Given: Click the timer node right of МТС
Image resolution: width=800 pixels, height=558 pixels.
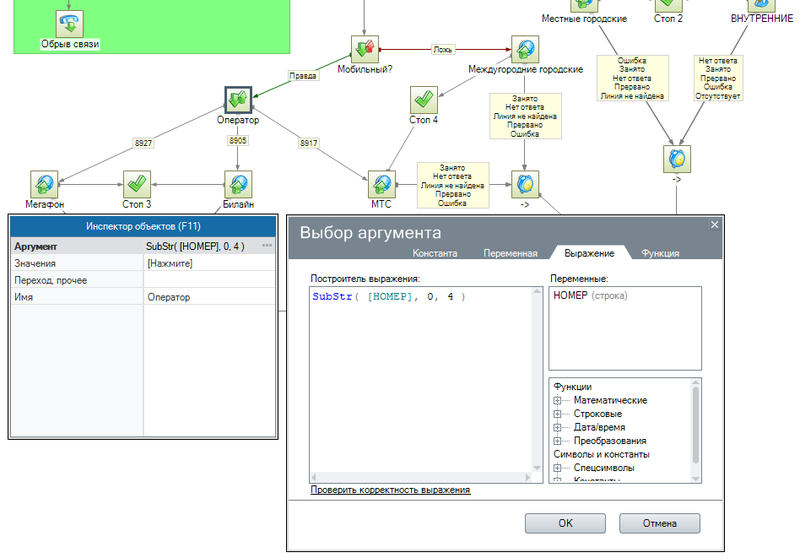Looking at the screenshot, I should 525,184.
